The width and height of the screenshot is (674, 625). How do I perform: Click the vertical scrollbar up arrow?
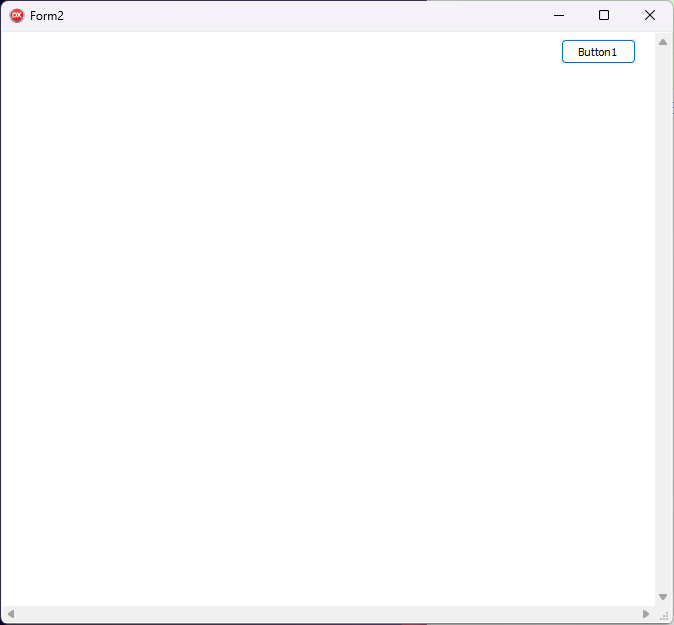[662, 42]
